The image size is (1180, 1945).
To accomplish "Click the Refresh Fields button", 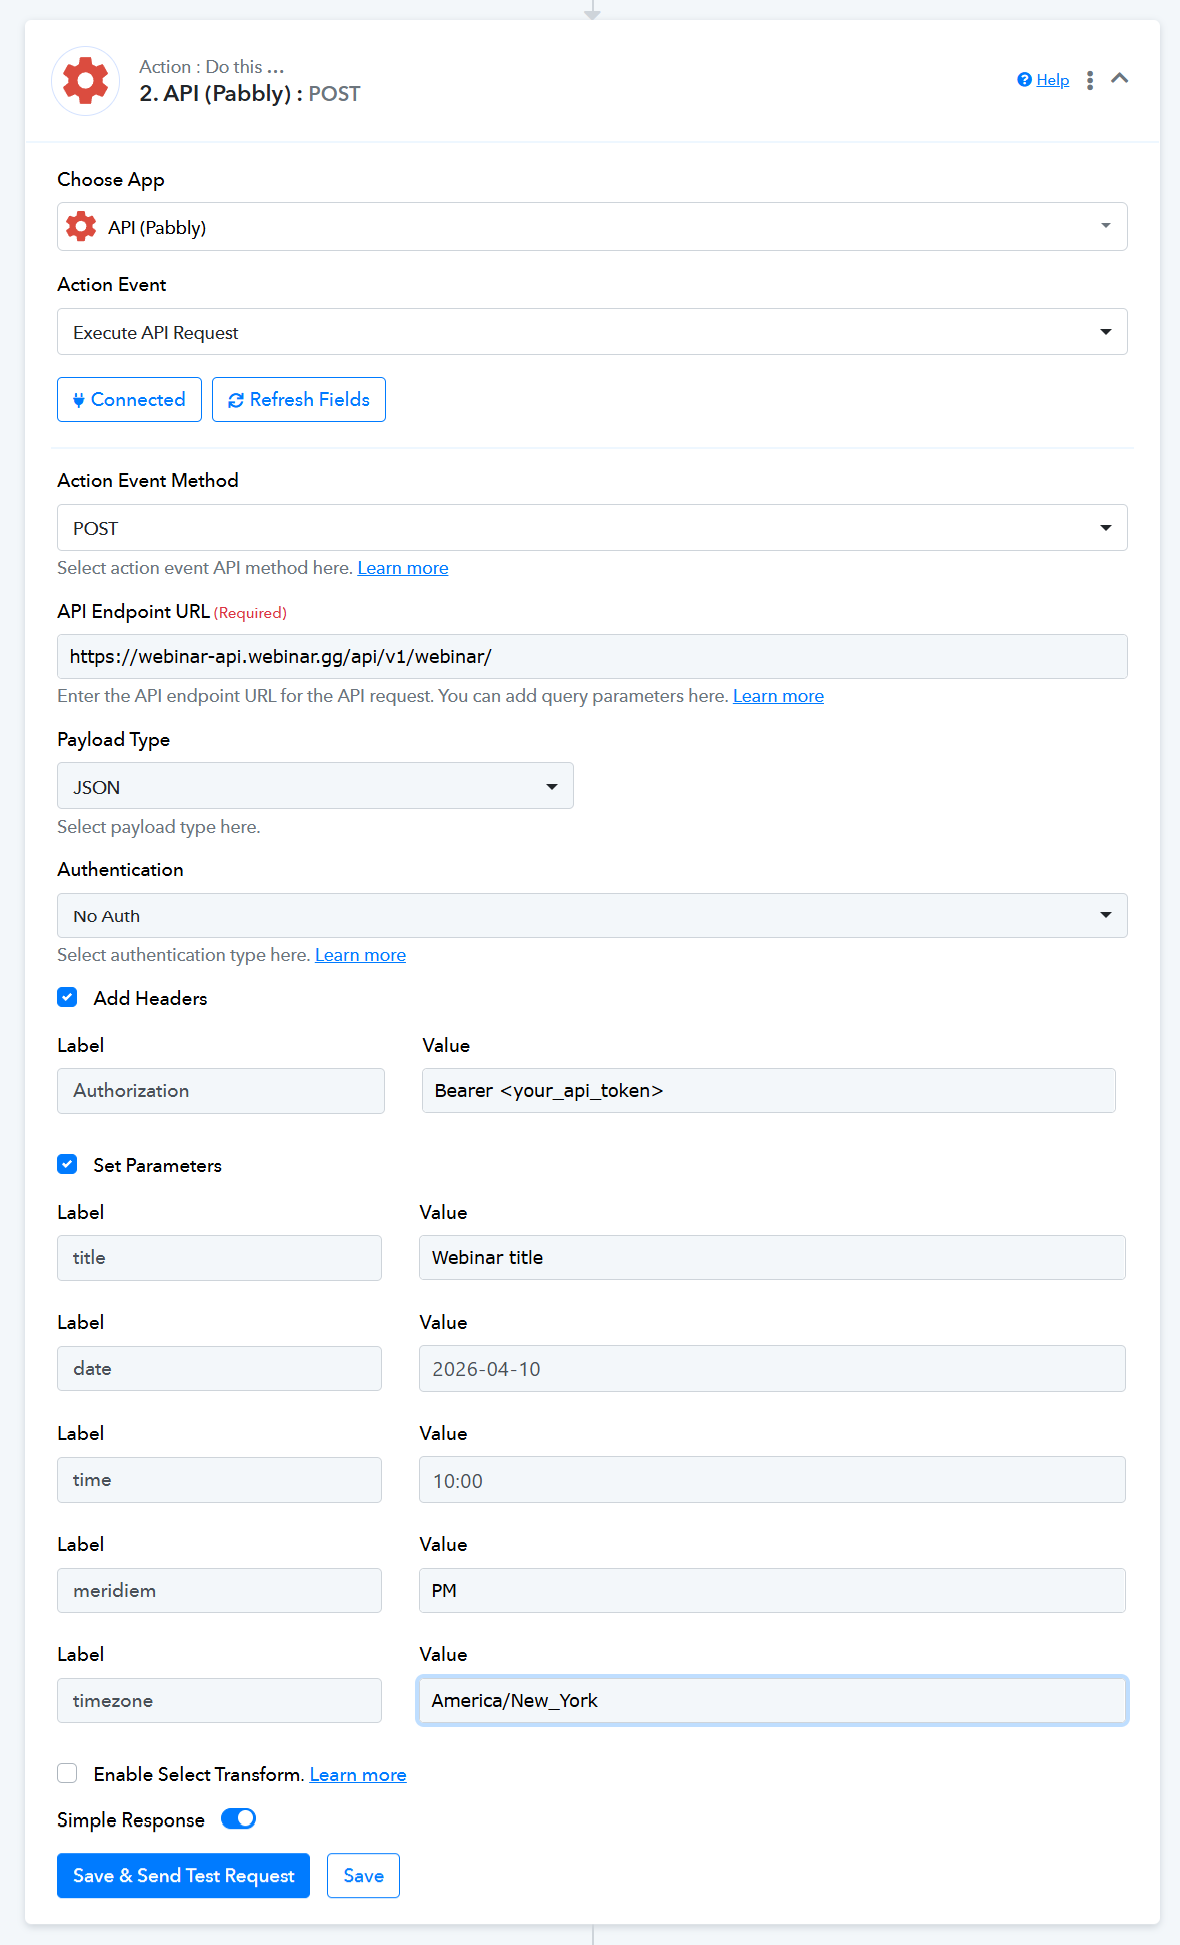I will tap(299, 400).
